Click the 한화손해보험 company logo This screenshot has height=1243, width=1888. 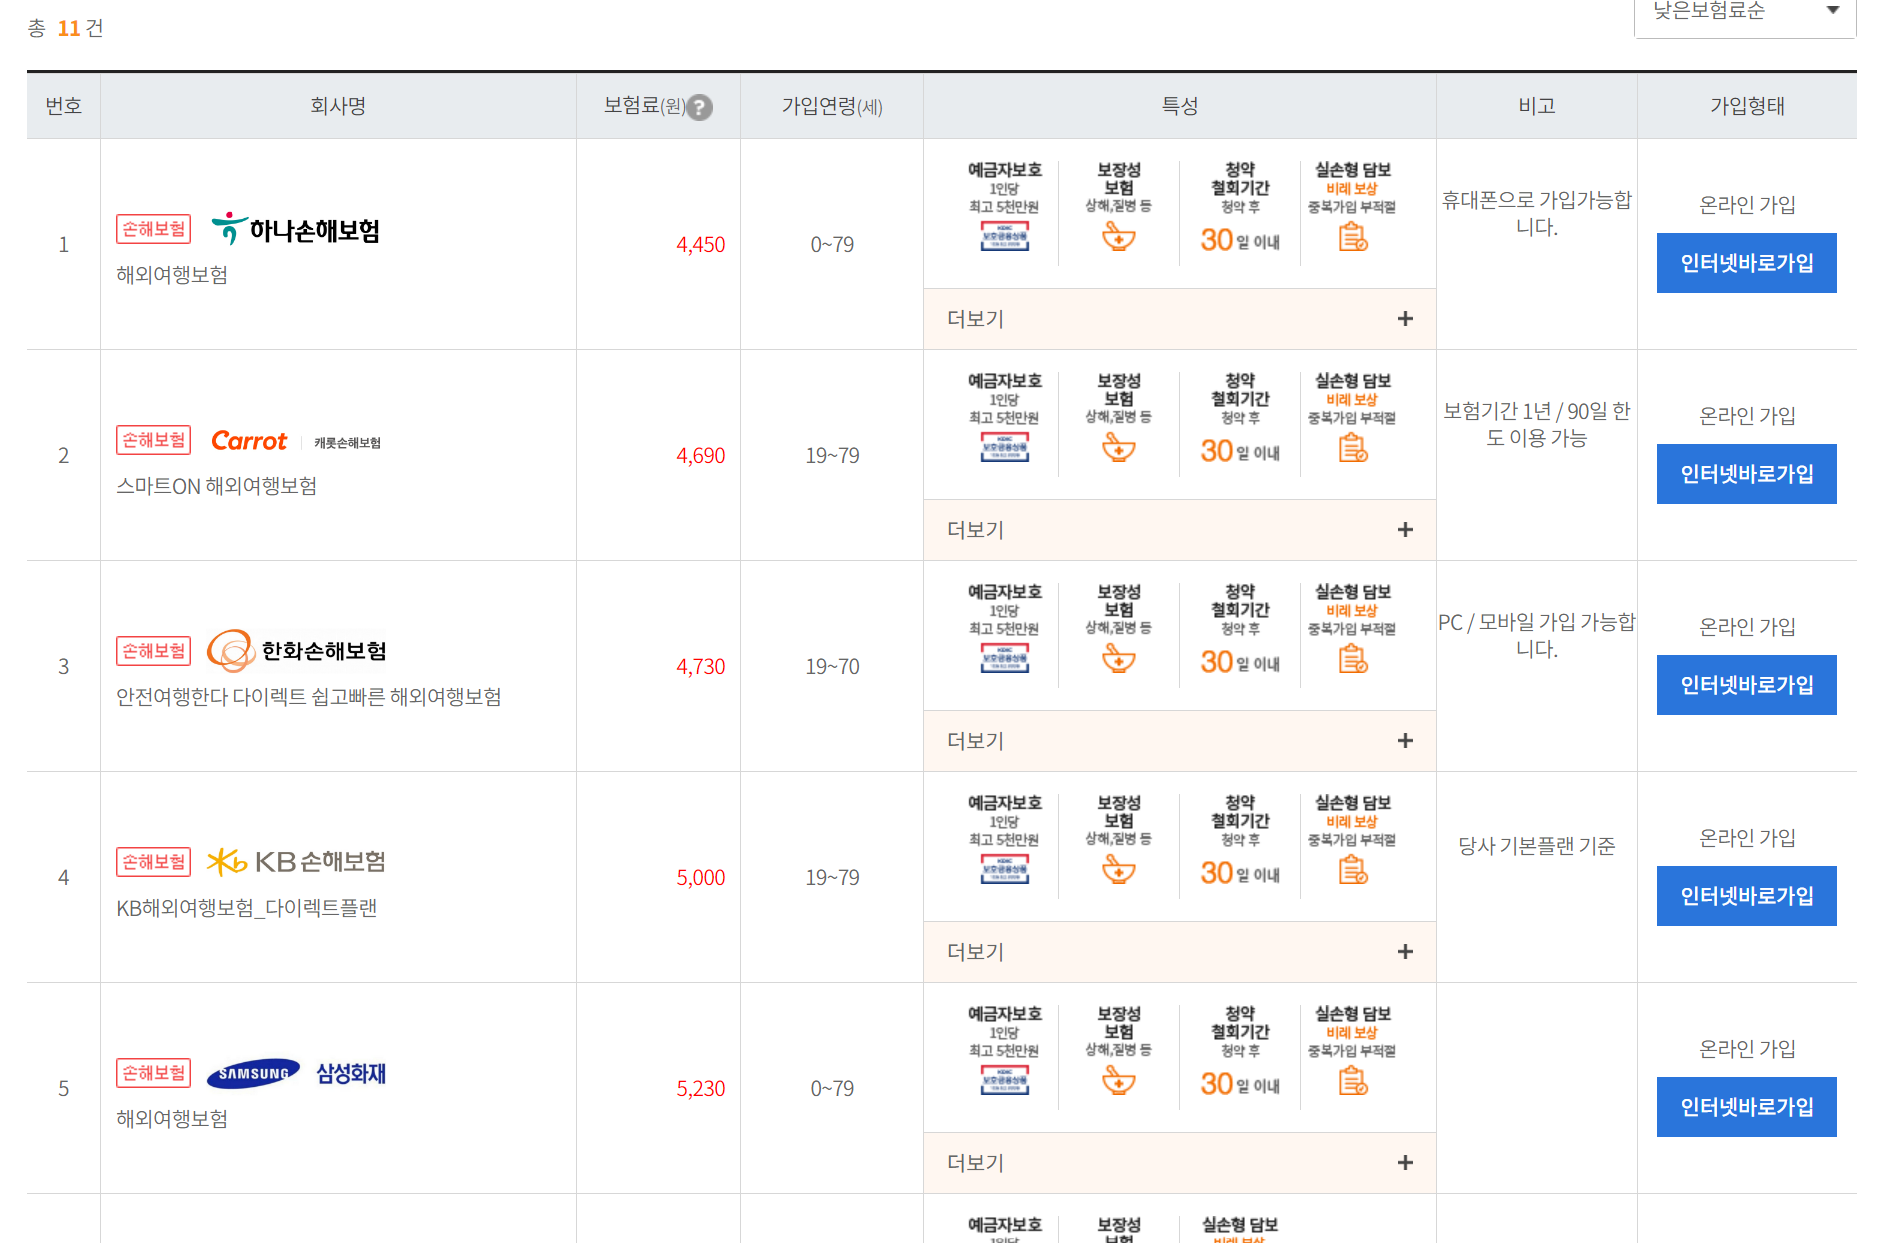tap(297, 651)
